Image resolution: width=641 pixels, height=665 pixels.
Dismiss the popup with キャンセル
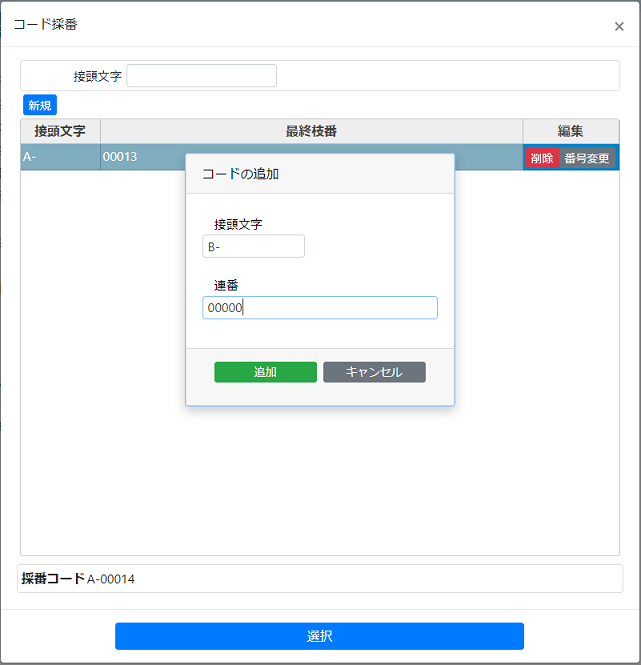[374, 372]
